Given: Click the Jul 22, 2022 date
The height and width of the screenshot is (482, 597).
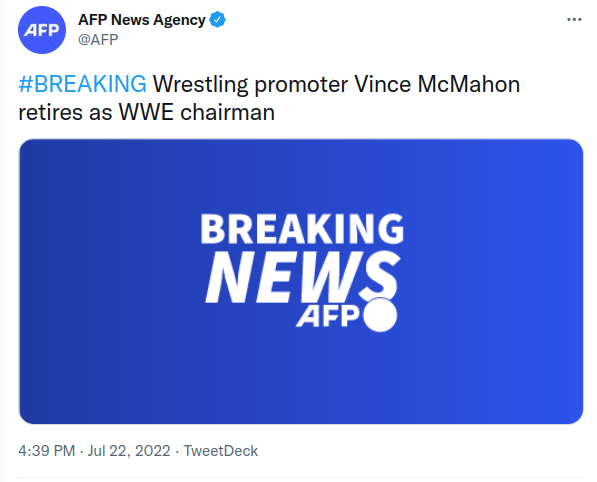Looking at the screenshot, I should [x=129, y=451].
